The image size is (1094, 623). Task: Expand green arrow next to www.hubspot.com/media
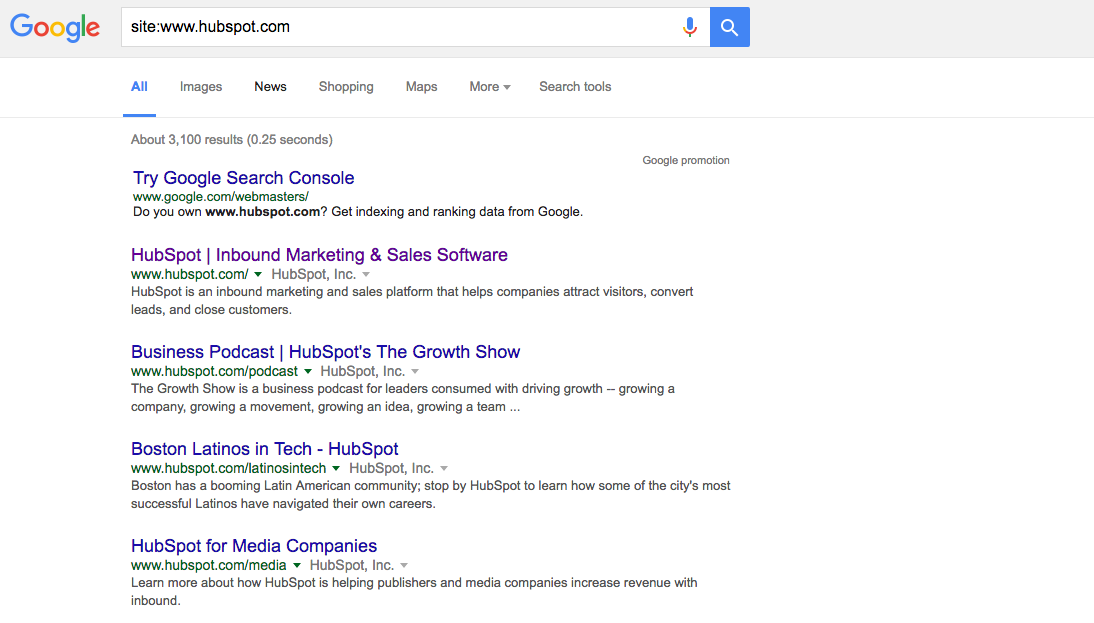(x=297, y=566)
